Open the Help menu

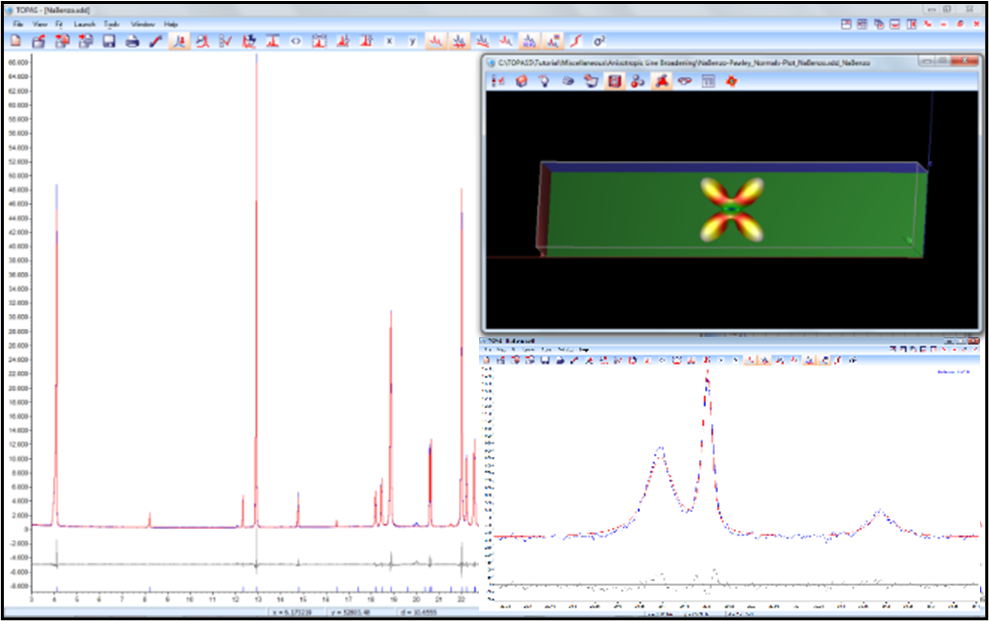[171, 23]
